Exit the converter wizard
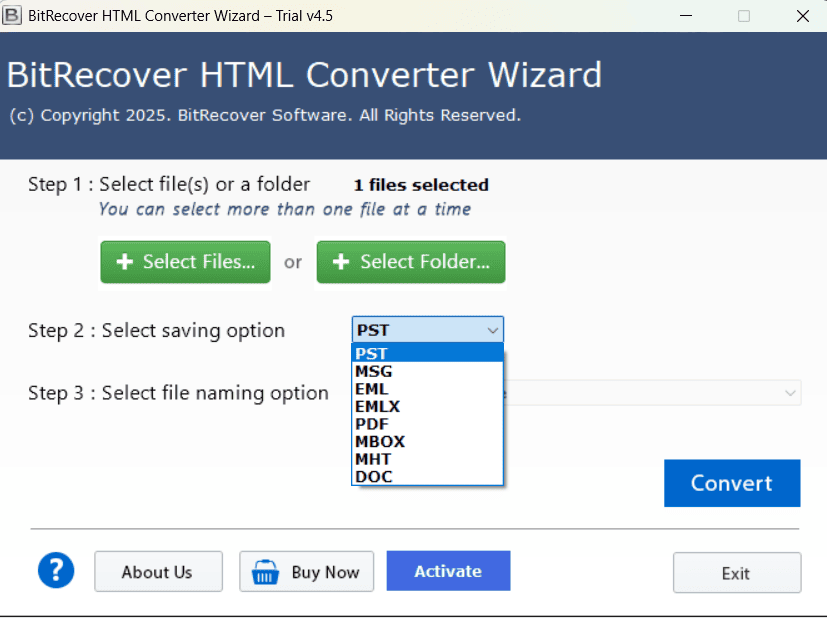 (737, 573)
